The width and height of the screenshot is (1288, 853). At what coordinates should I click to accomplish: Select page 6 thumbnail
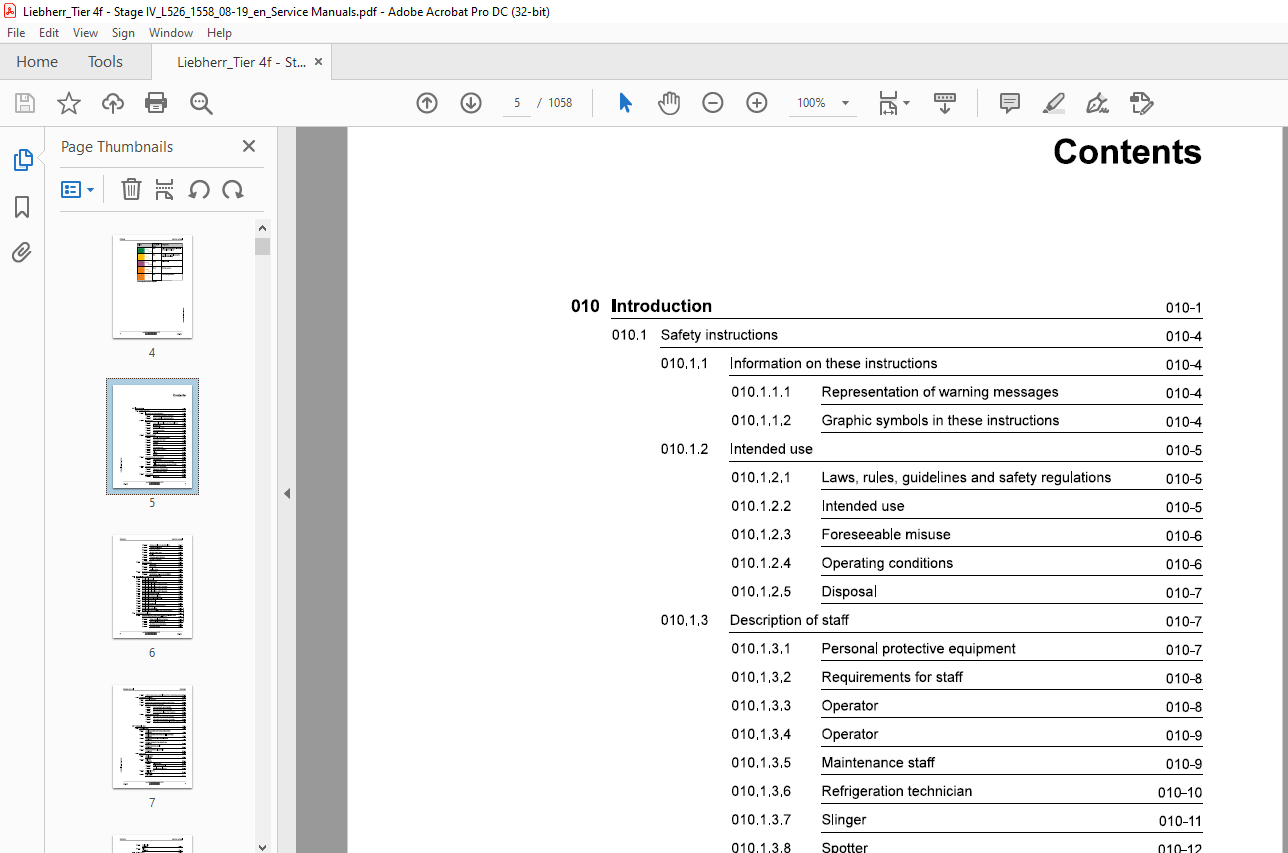coord(152,587)
